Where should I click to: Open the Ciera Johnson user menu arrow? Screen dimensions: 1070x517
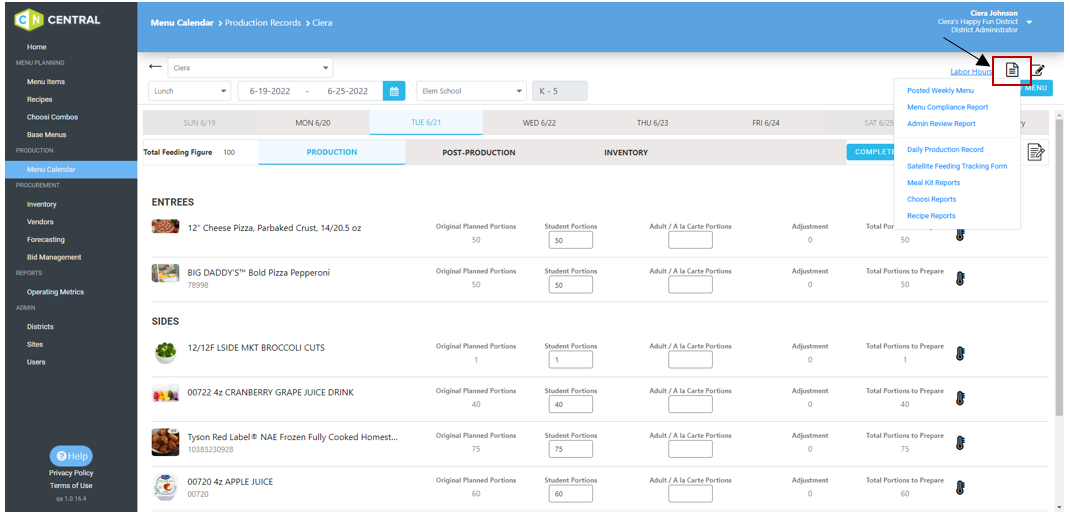point(1029,23)
